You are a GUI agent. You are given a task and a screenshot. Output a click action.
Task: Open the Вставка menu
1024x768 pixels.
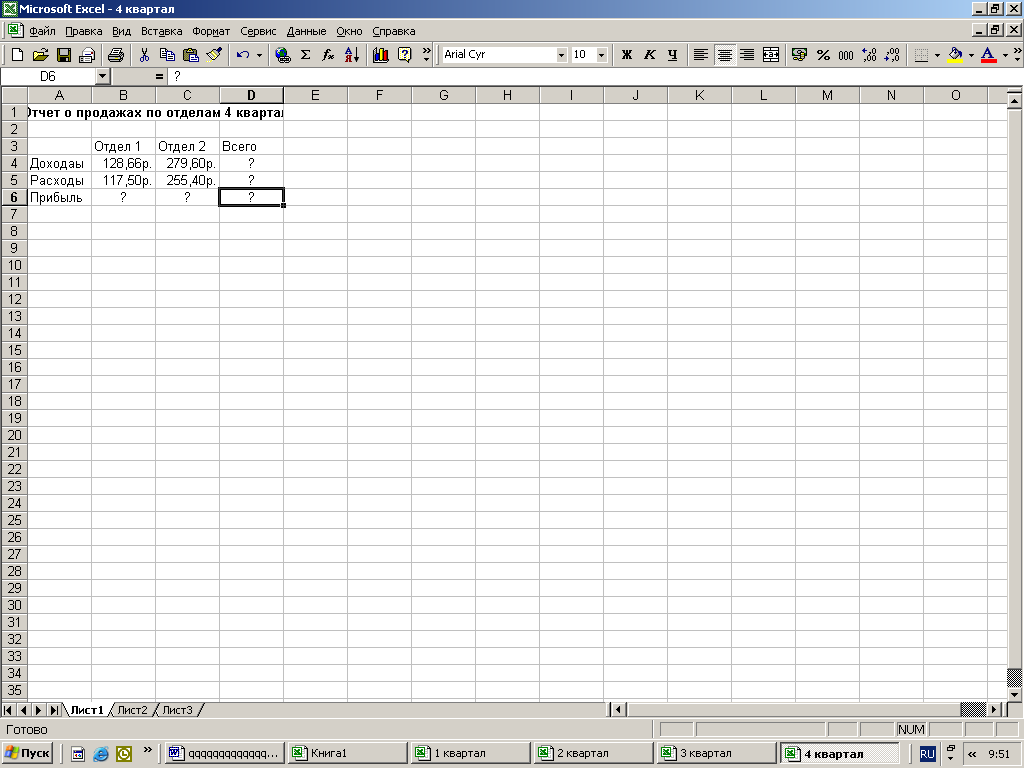161,31
